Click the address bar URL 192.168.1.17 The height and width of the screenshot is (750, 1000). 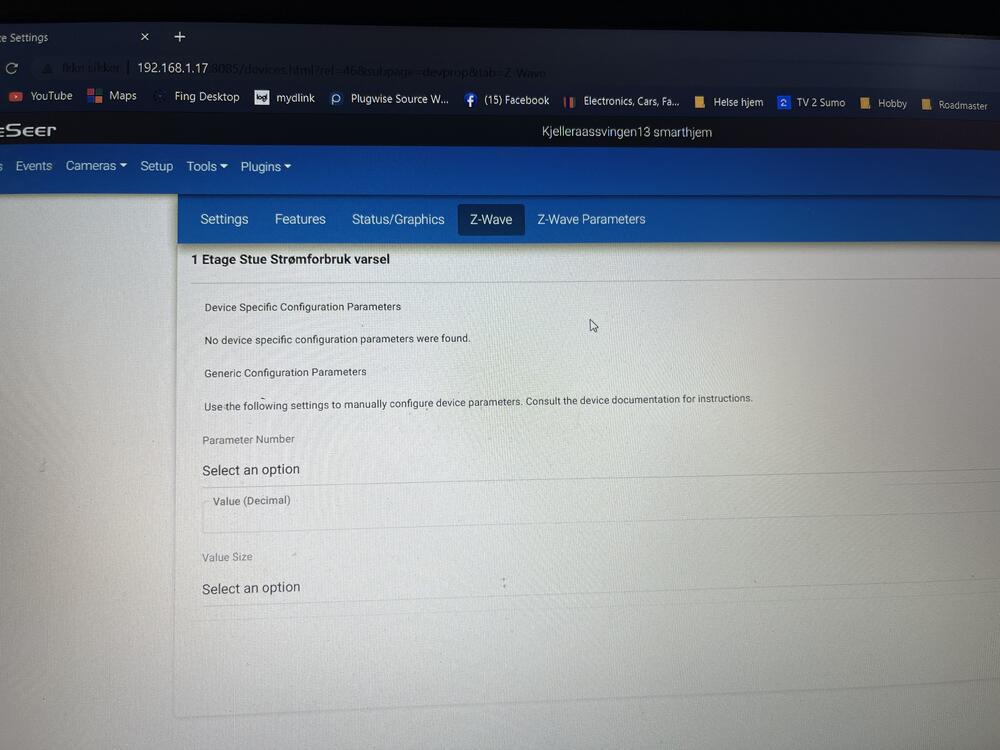click(173, 68)
